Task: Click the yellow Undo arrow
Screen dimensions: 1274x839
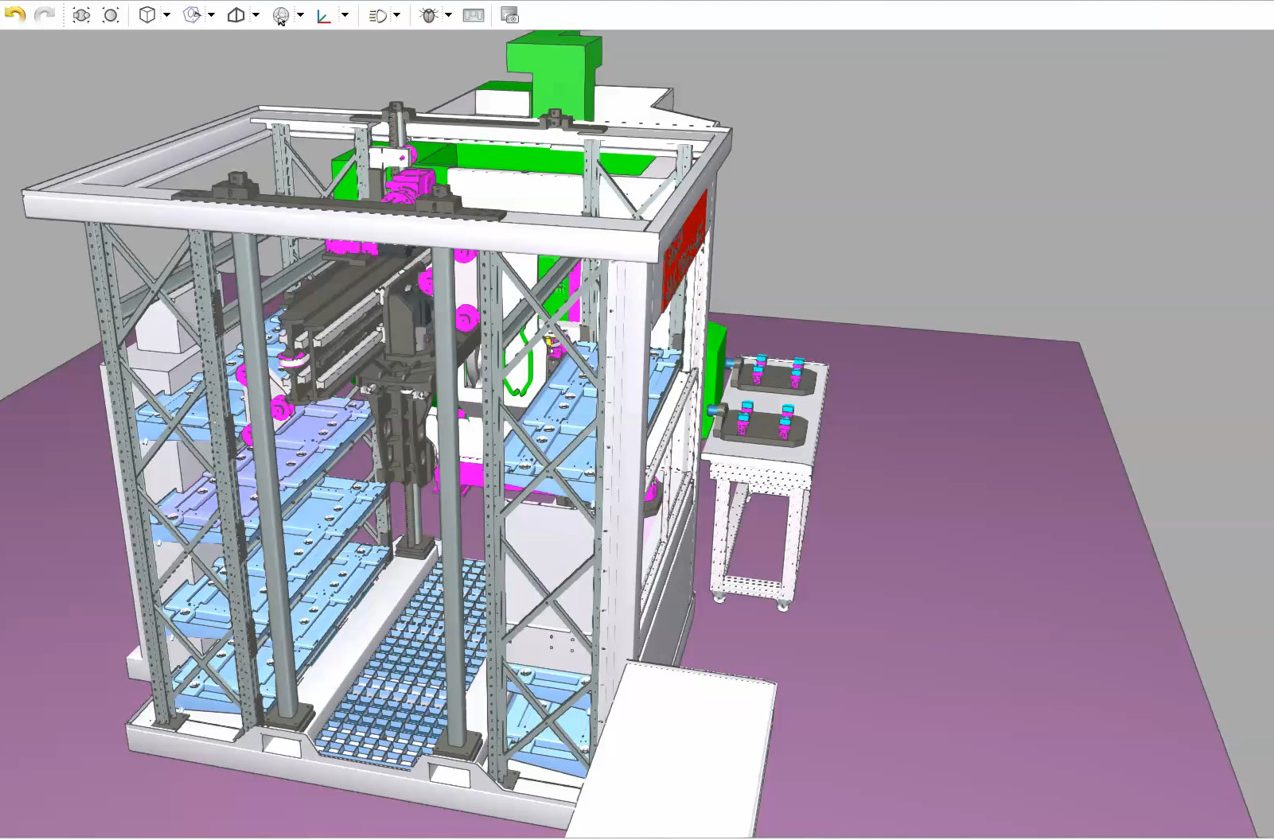Action: tap(15, 15)
